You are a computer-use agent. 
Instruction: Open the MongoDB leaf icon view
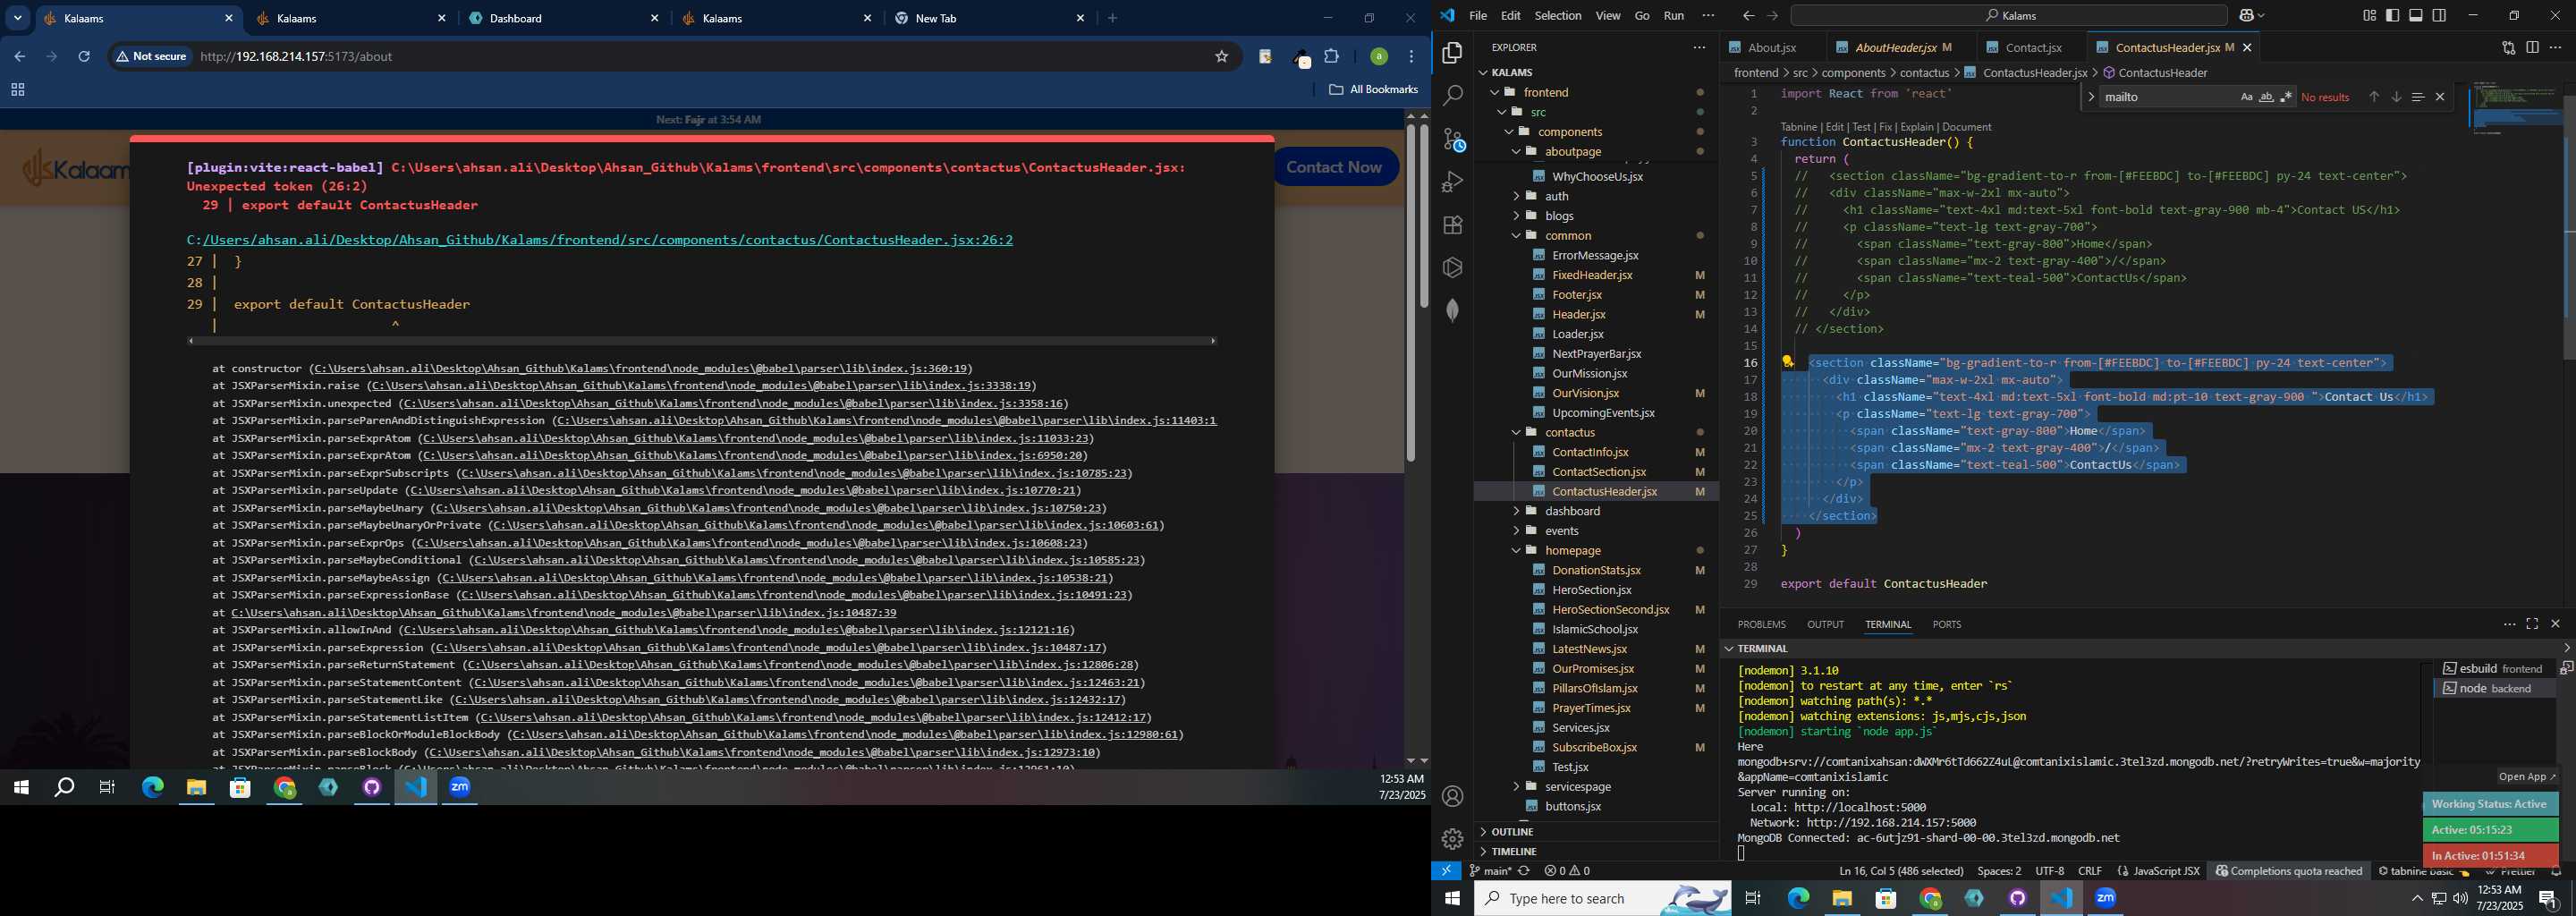coord(1453,310)
